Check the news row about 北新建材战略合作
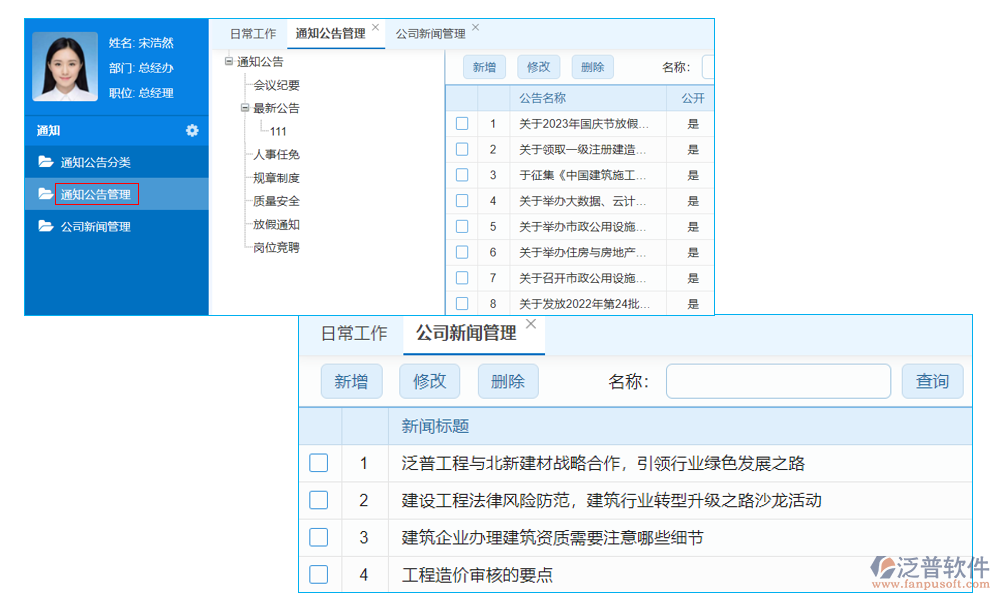The width and height of the screenshot is (1000, 600). point(318,463)
